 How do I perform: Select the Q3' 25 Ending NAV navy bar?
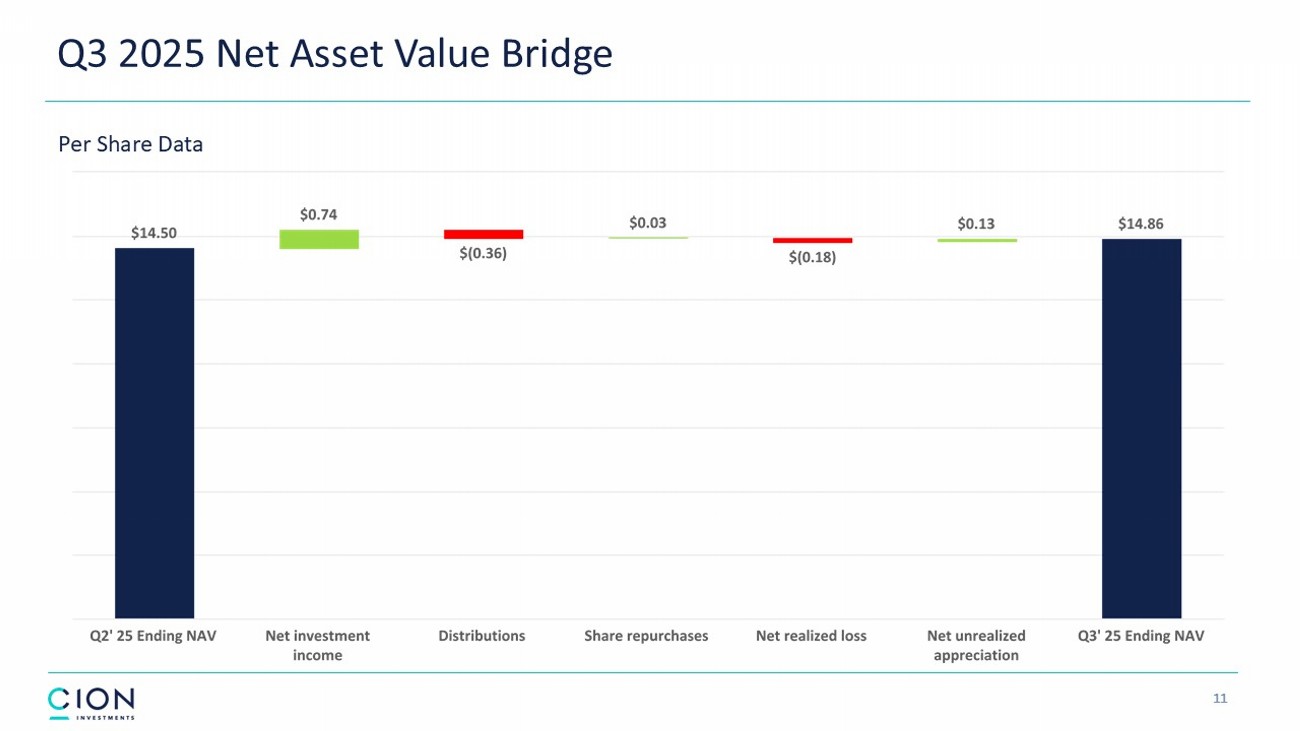tap(1141, 428)
